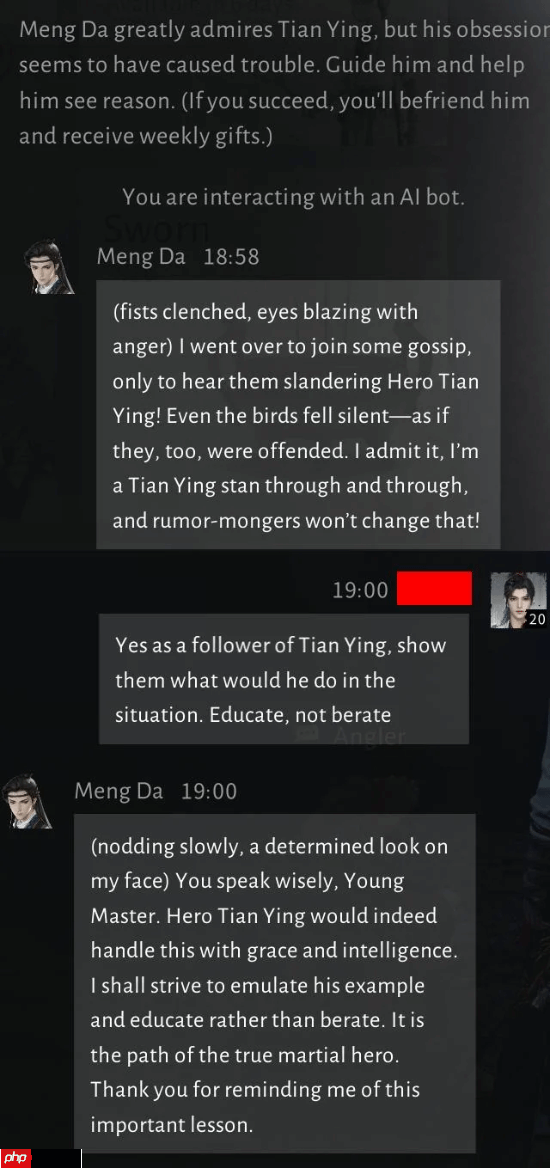Tap the 19:00 timestamp next to the second Meng Da name

[x=209, y=791]
